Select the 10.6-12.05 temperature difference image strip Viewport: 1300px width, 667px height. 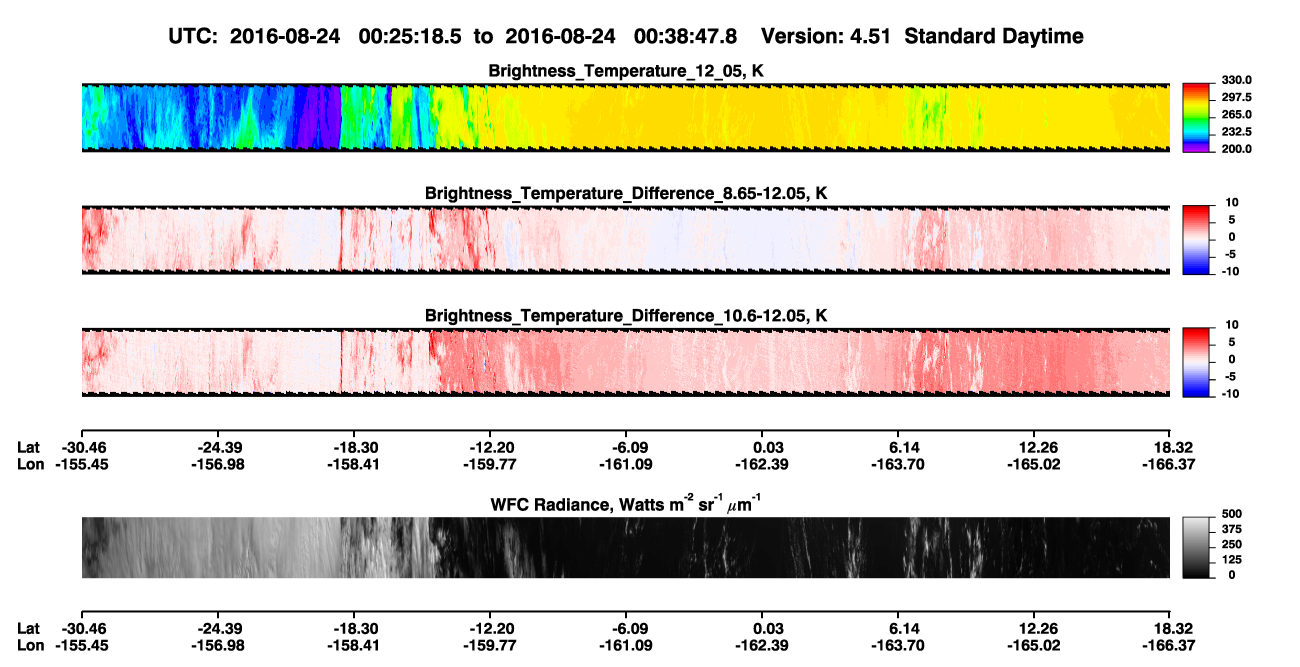coord(625,363)
